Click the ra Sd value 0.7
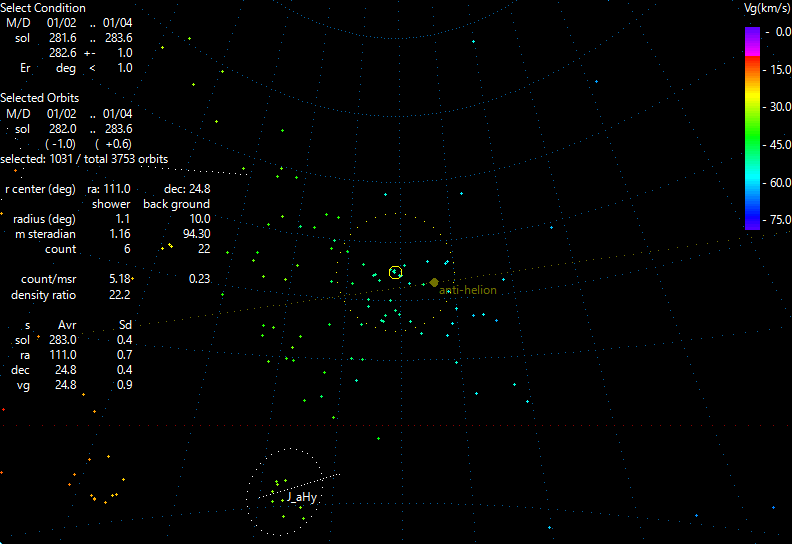The height and width of the screenshot is (544, 792). (124, 355)
